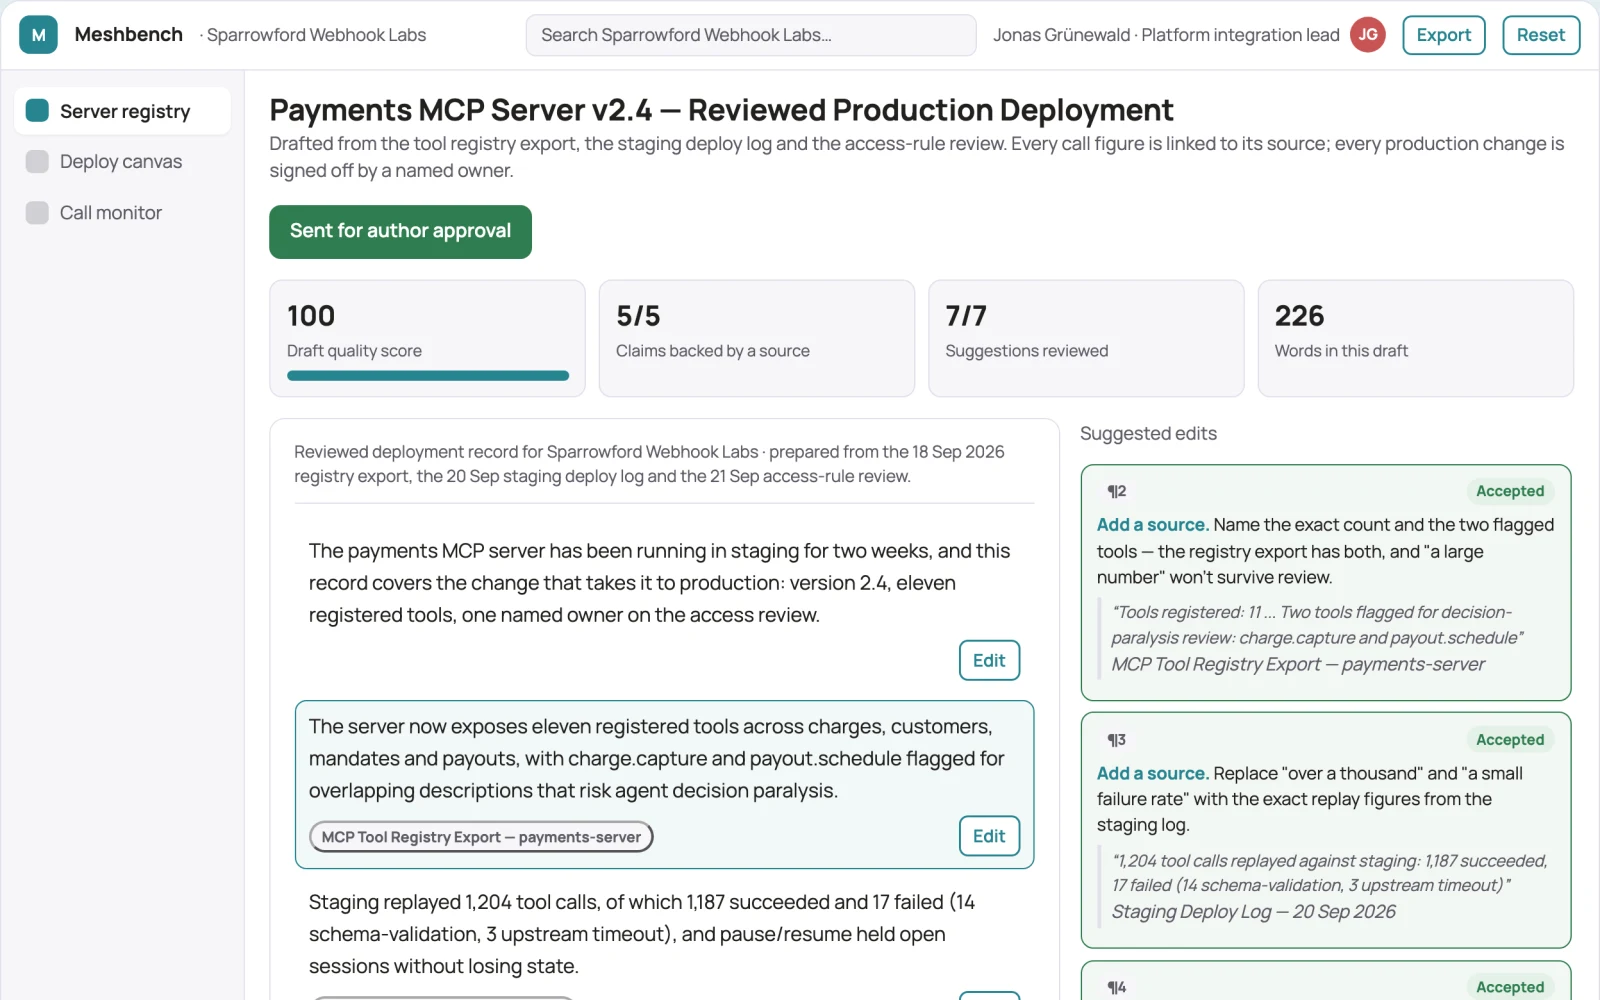Click the Reviewed deployment record intro text
The width and height of the screenshot is (1600, 1000).
point(649,464)
